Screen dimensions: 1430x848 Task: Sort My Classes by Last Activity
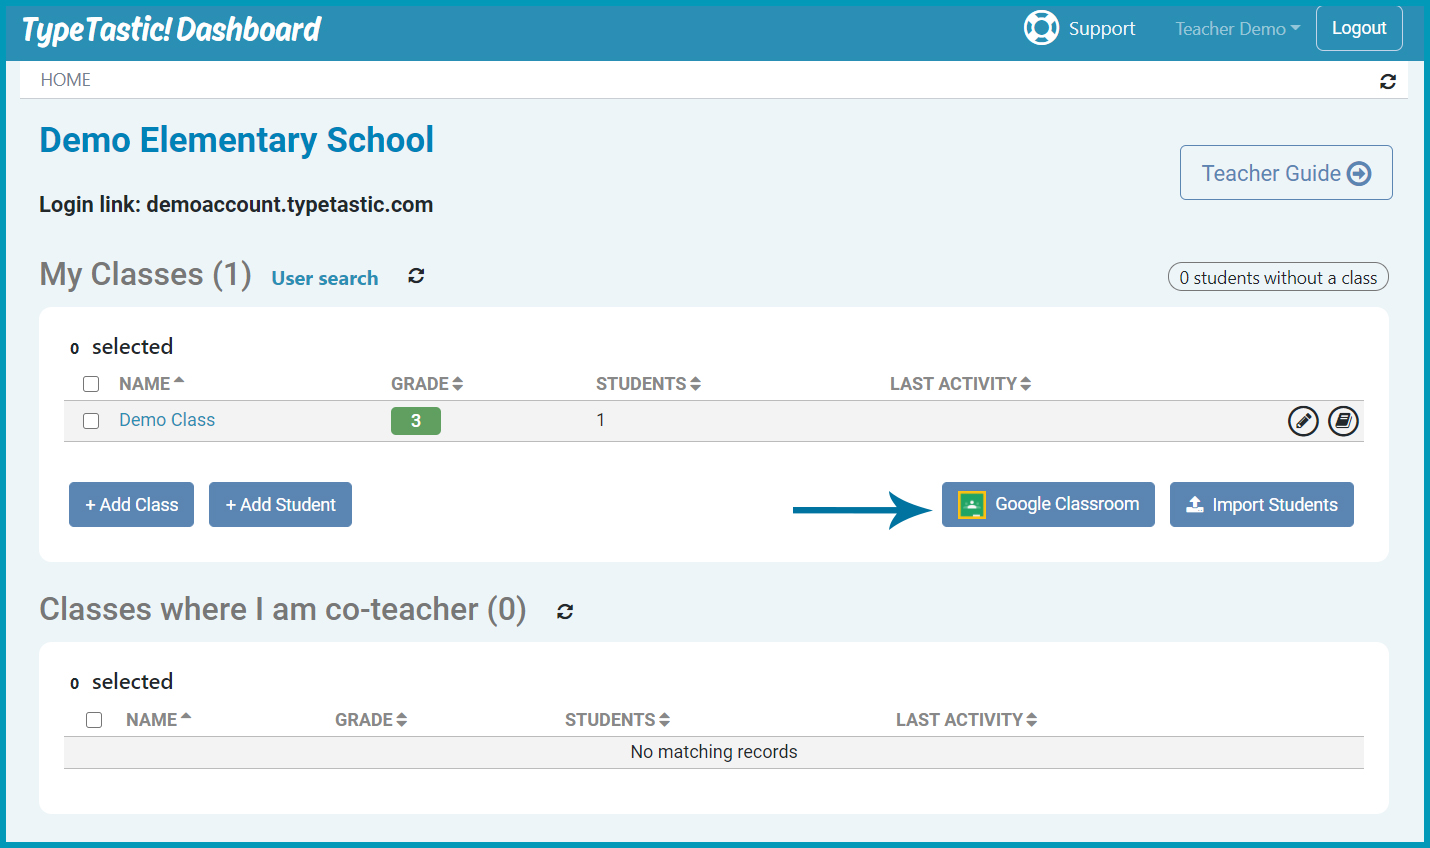pyautogui.click(x=960, y=383)
